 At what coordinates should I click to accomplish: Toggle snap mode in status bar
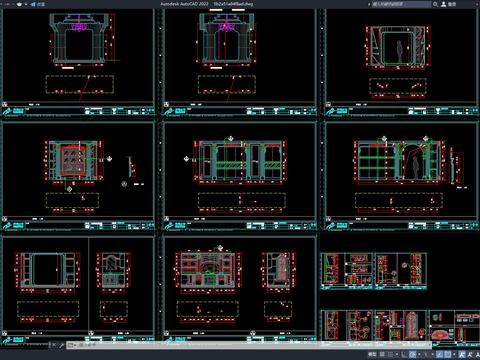tap(391, 354)
